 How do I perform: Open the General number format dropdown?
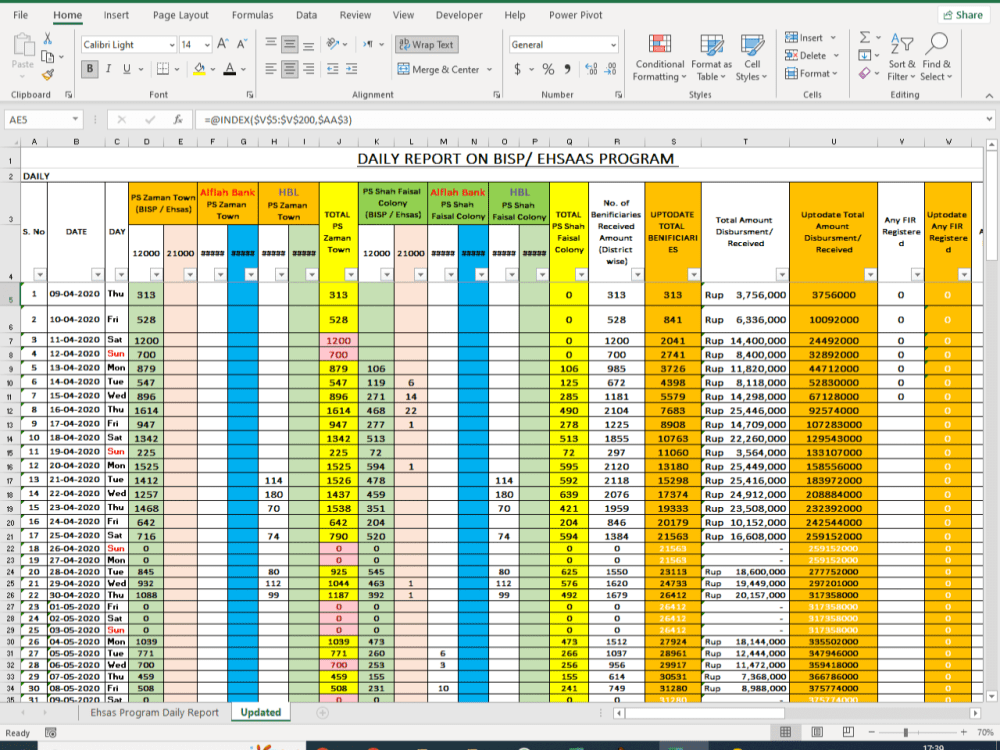(614, 45)
